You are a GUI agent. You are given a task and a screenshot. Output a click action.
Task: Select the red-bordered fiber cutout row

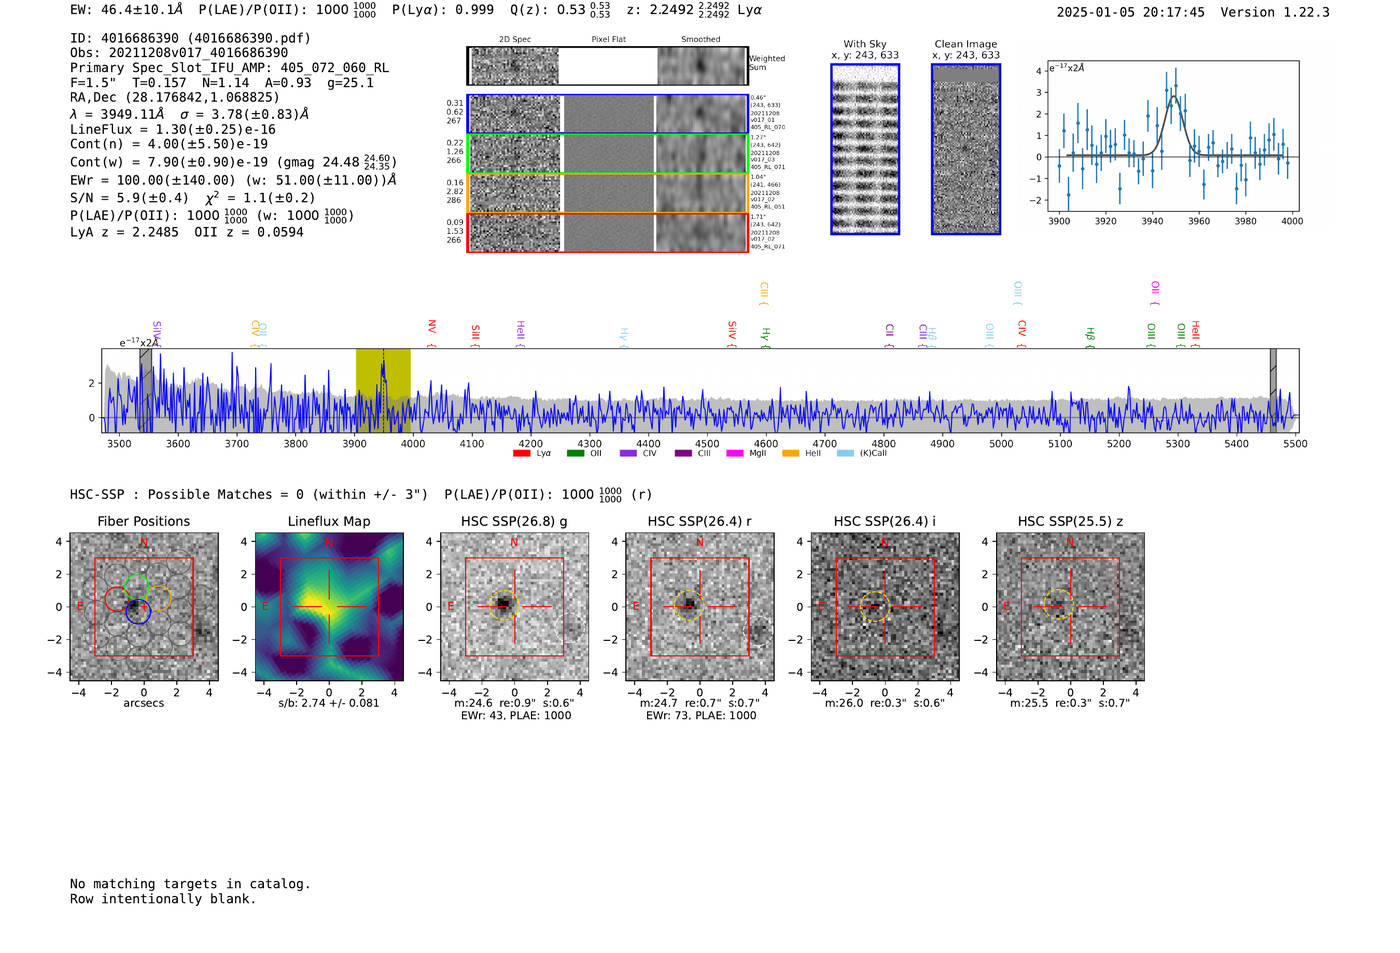pos(607,232)
